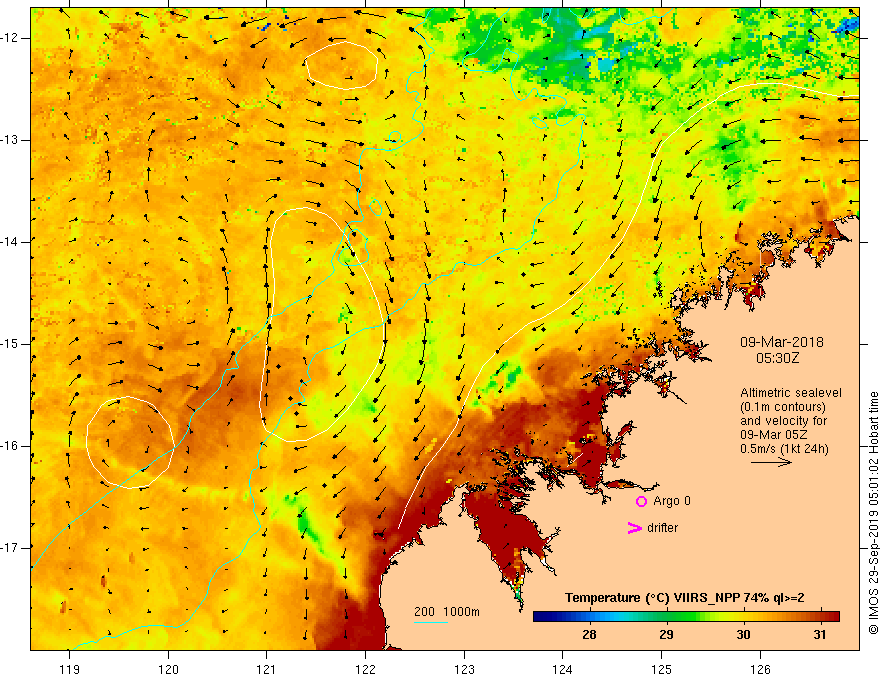
Task: Click the 200 1000m isobath label
Action: tap(447, 612)
